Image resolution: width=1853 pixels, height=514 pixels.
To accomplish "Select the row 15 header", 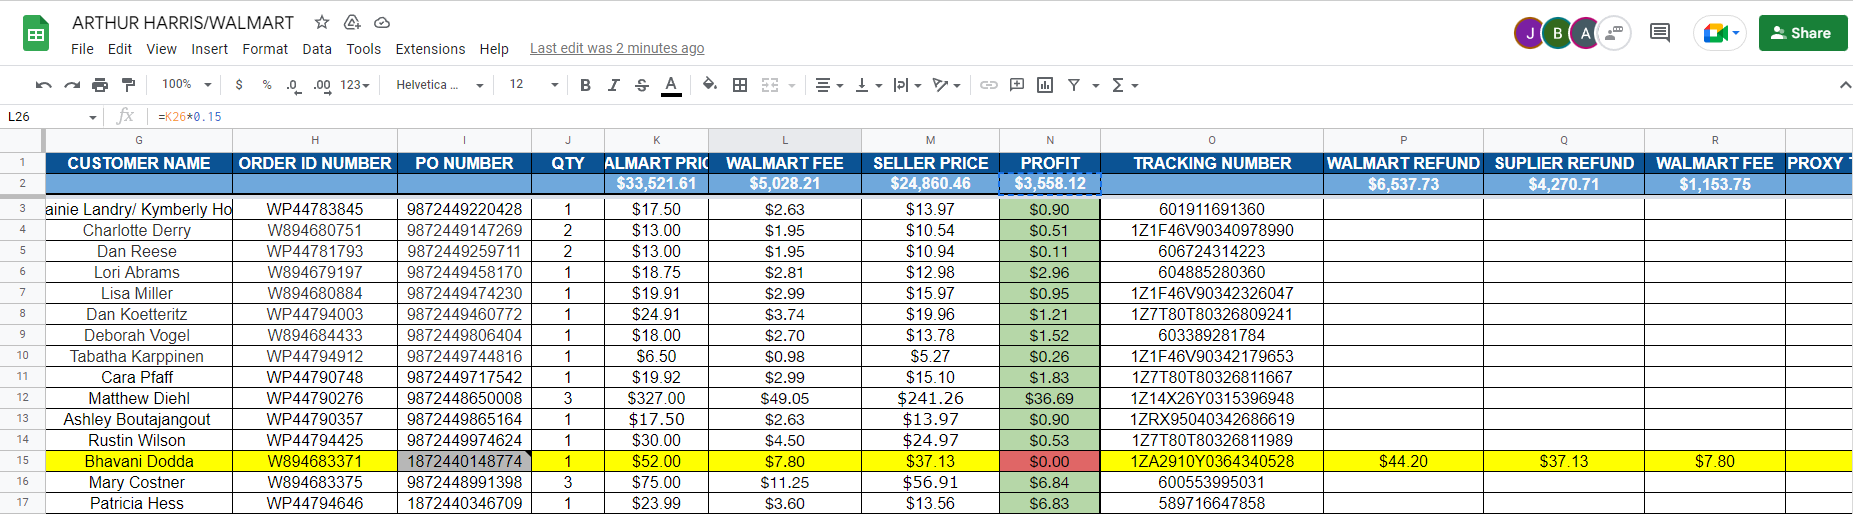I will [22, 461].
